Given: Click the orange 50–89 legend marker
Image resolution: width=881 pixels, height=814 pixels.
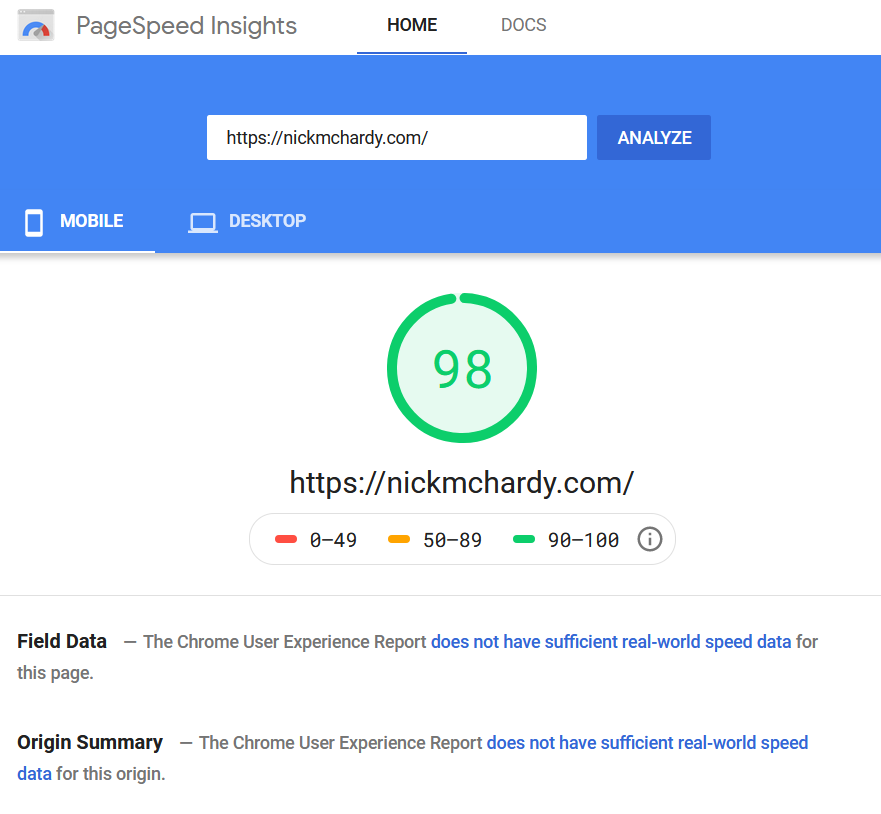Looking at the screenshot, I should tap(399, 539).
